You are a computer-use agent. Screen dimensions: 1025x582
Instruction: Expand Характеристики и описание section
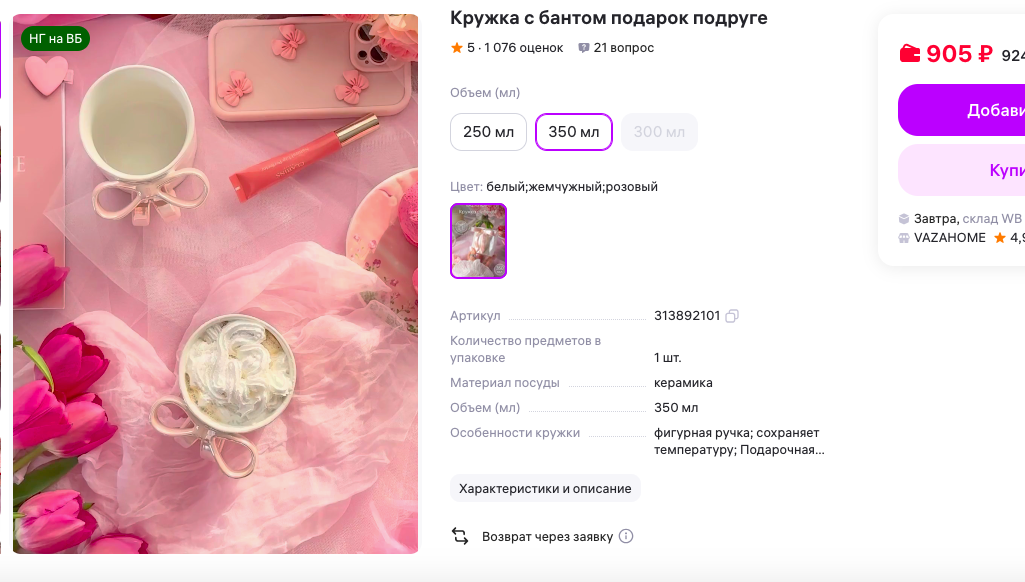click(x=545, y=488)
